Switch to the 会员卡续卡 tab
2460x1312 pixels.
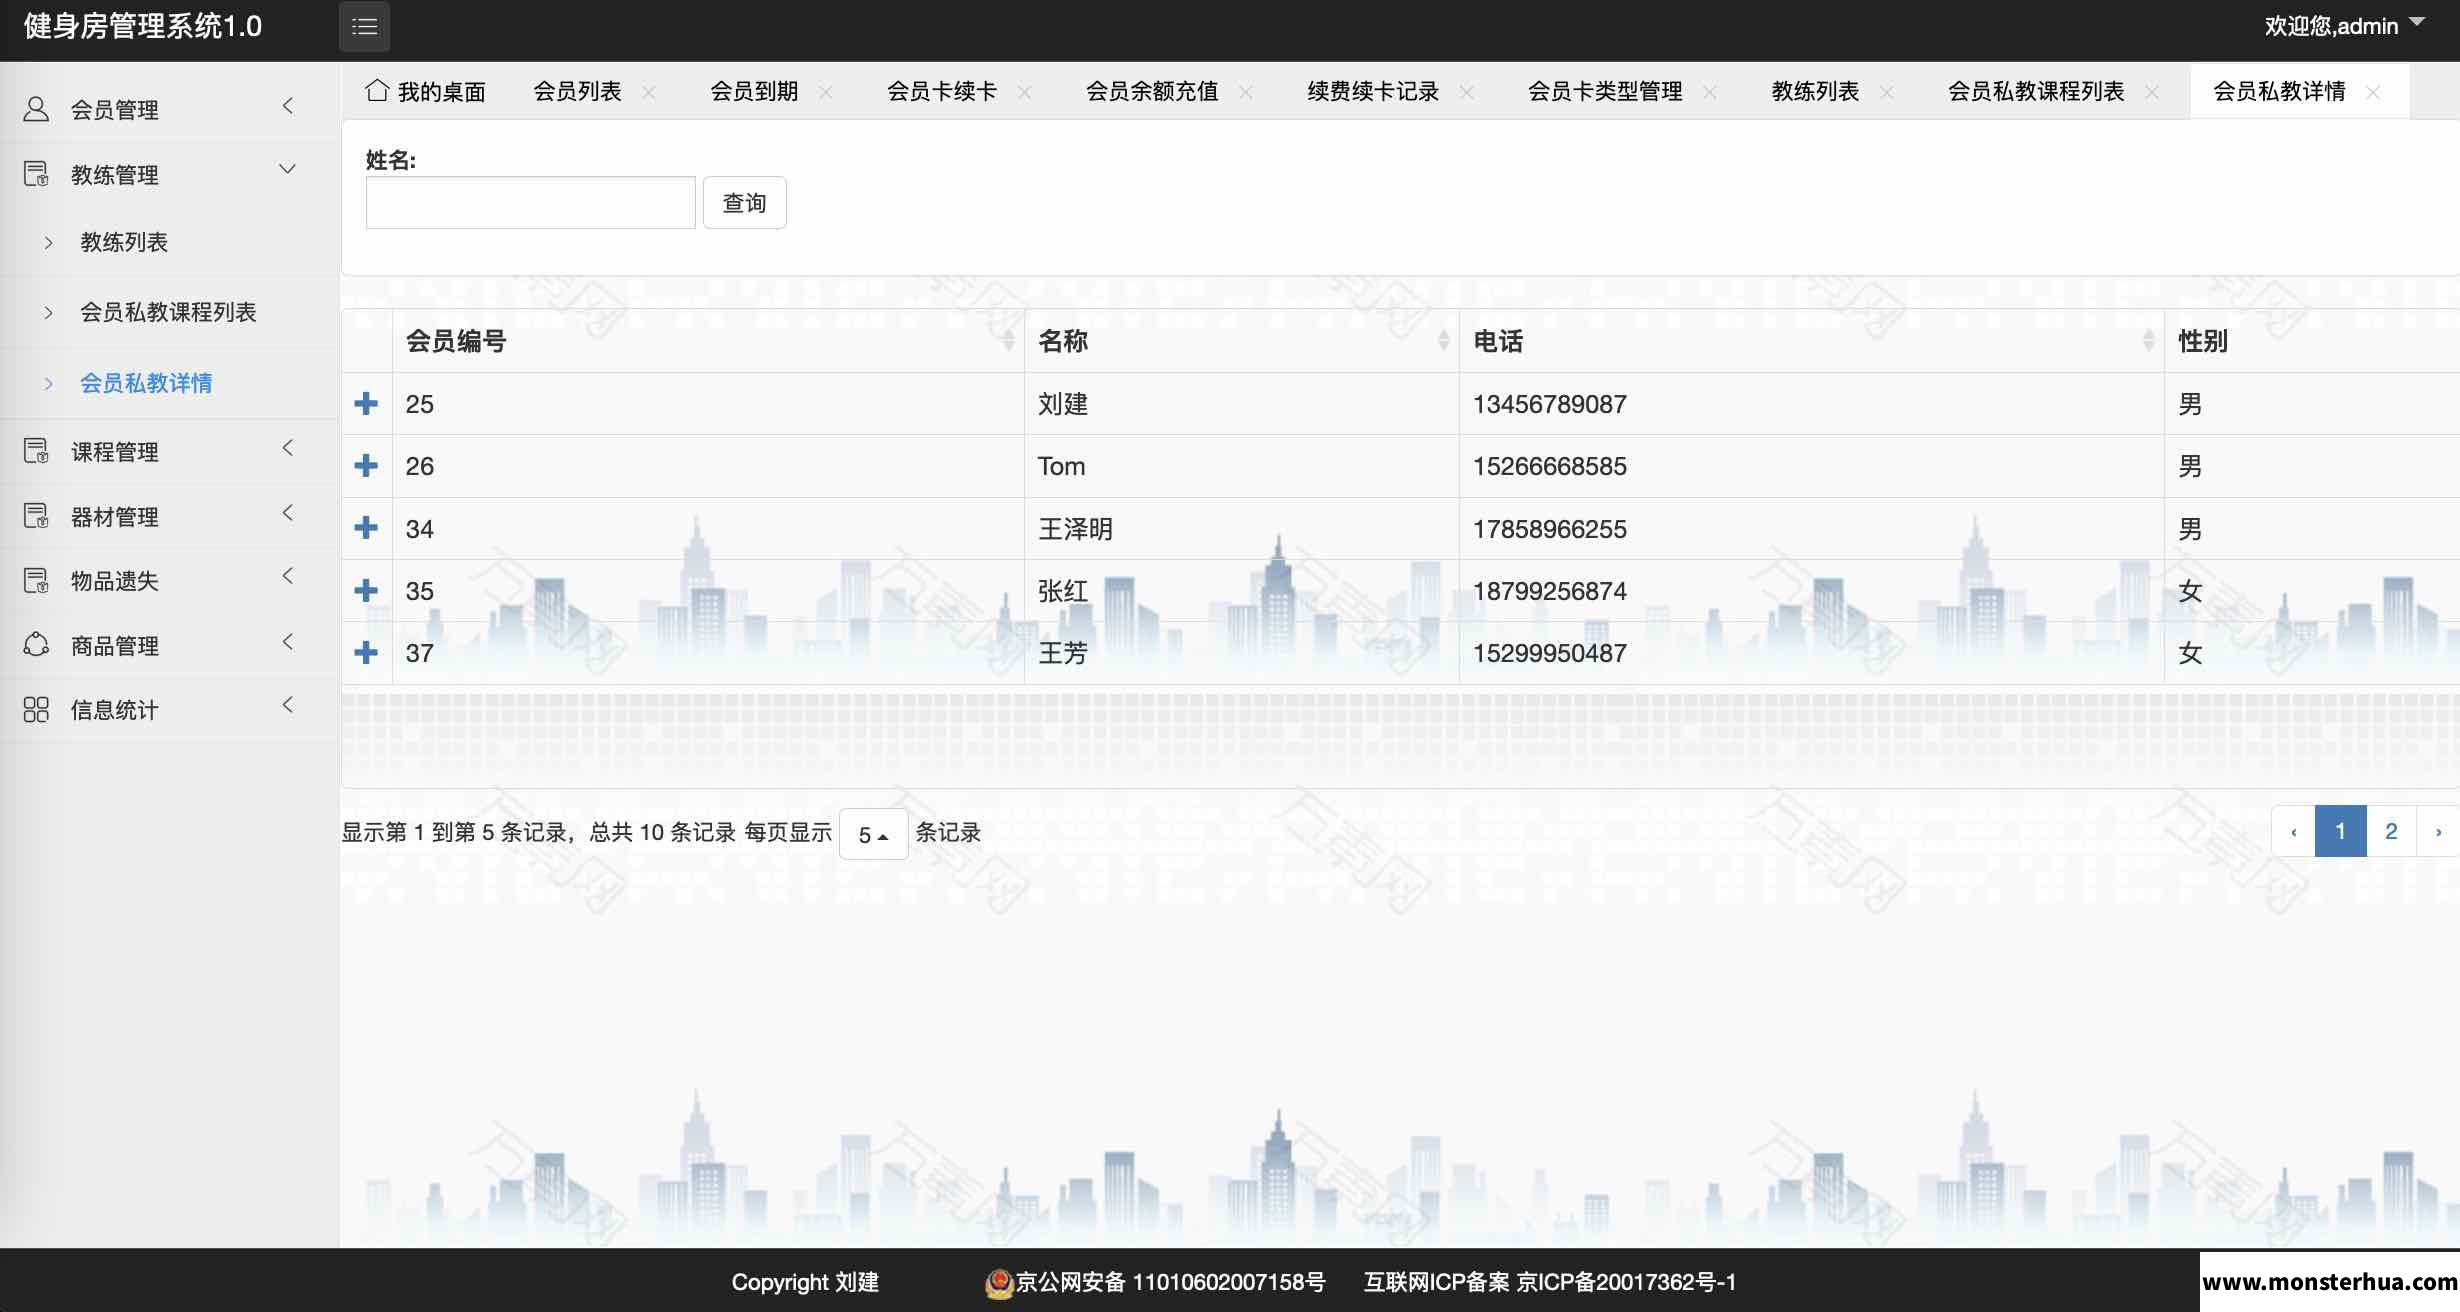point(943,92)
